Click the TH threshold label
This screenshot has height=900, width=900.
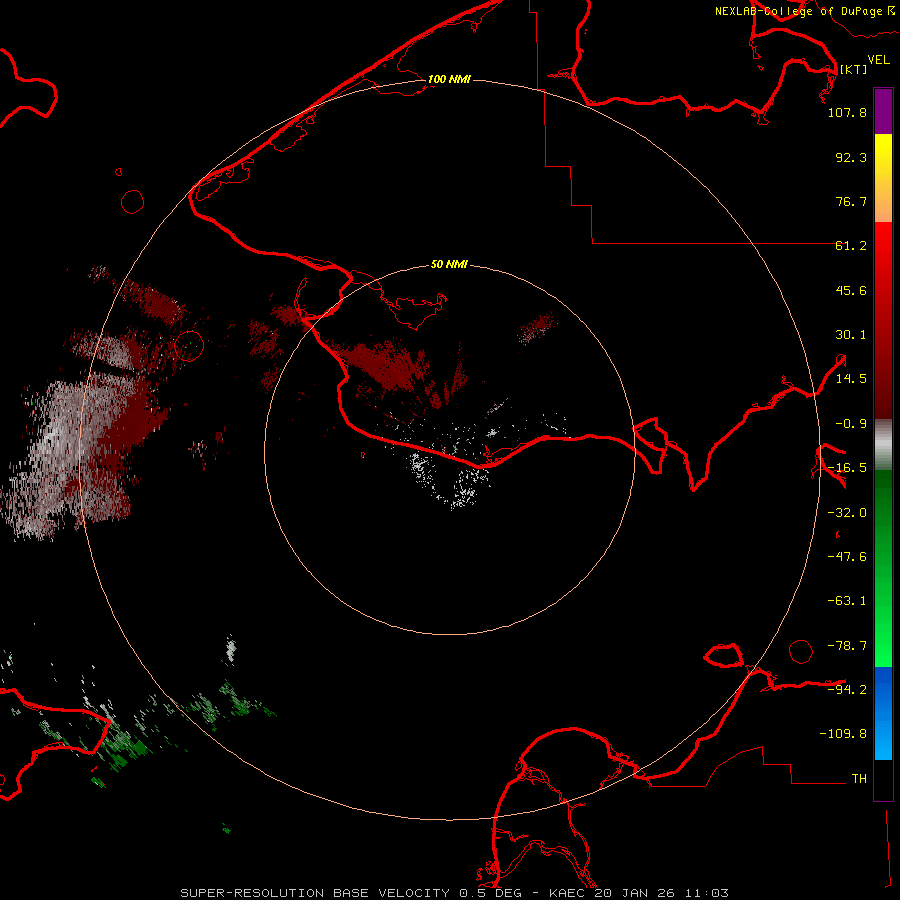pyautogui.click(x=859, y=778)
